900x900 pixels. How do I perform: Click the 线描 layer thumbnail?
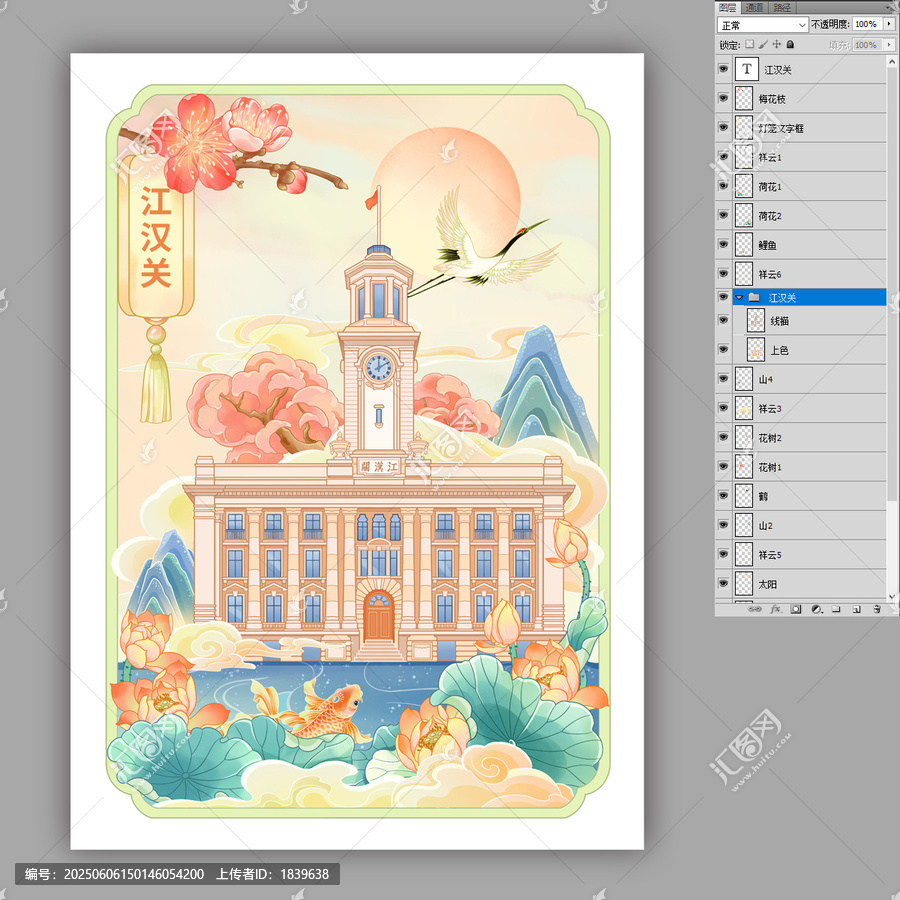pos(755,321)
